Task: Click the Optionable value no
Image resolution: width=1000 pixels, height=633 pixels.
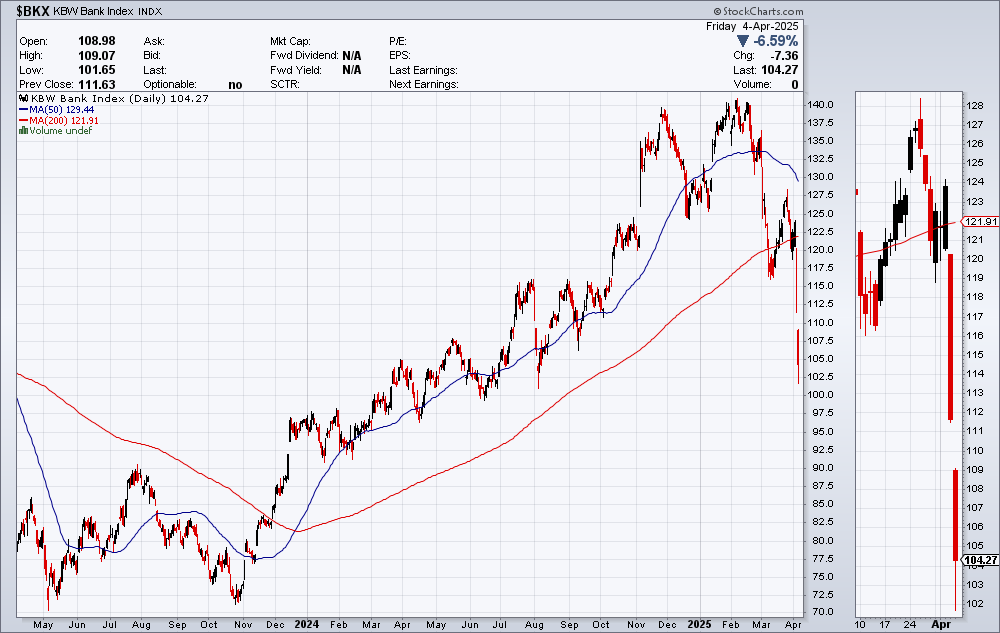Action: [235, 85]
